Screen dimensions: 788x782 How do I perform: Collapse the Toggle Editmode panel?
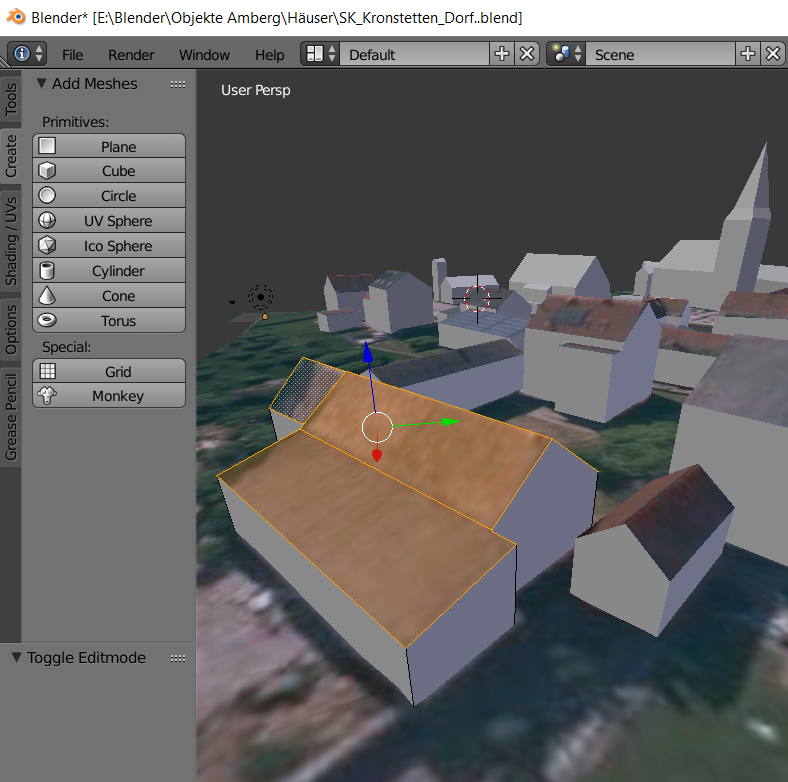[17, 658]
